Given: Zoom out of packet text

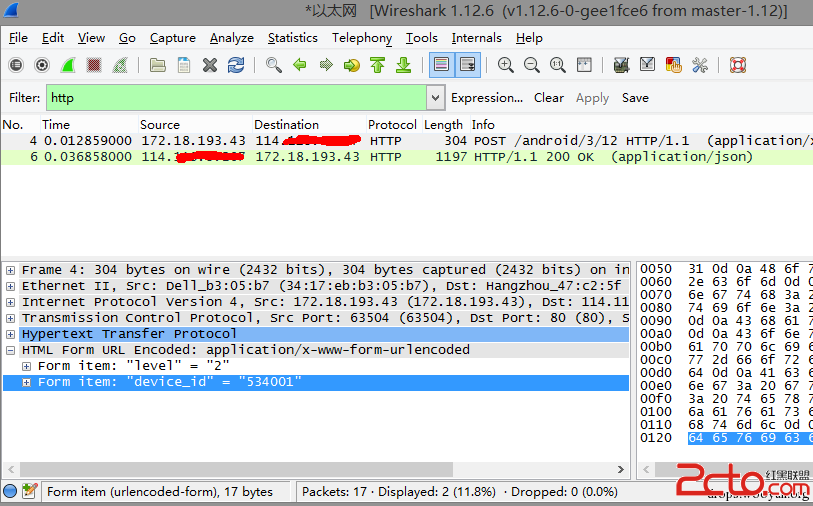Looking at the screenshot, I should click(531, 65).
